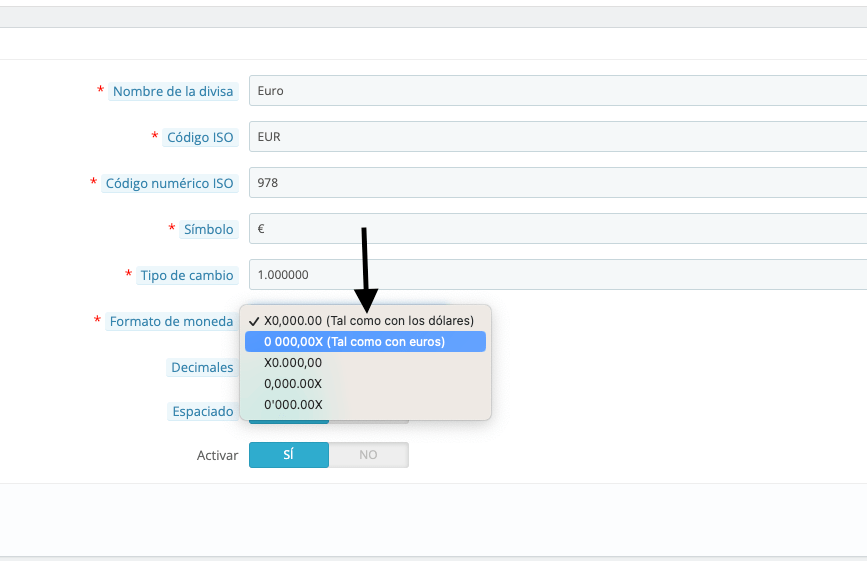Click the Código numérico ISO label
The height and width of the screenshot is (561, 867).
(x=170, y=183)
